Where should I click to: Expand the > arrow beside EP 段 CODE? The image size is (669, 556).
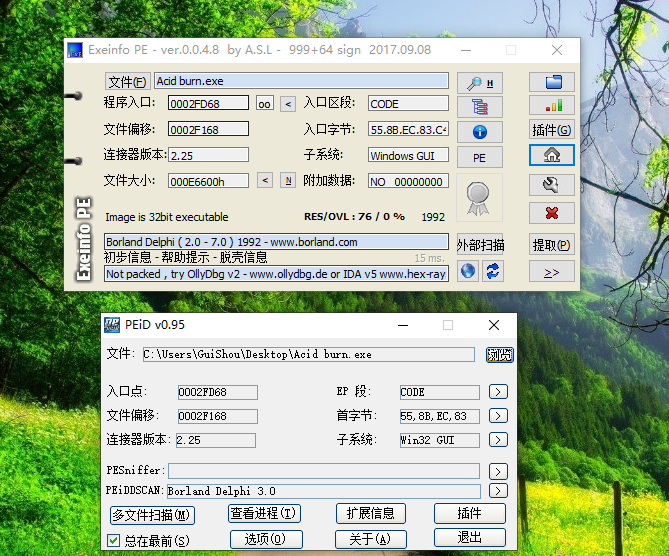pyautogui.click(x=498, y=392)
